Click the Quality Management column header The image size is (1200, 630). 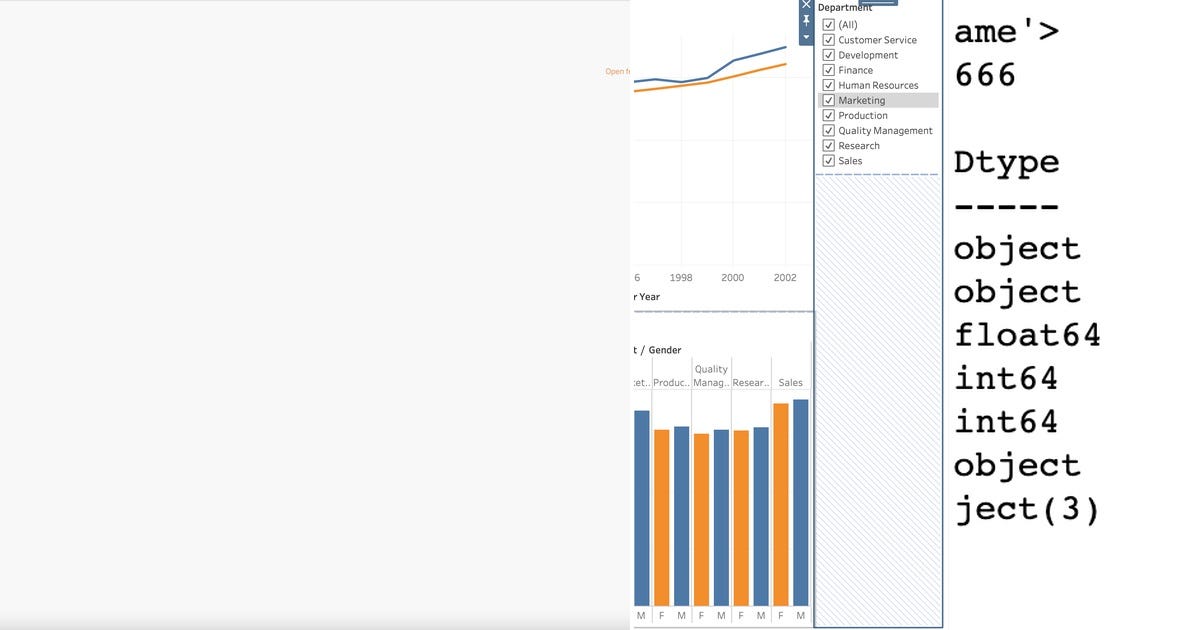click(x=710, y=375)
